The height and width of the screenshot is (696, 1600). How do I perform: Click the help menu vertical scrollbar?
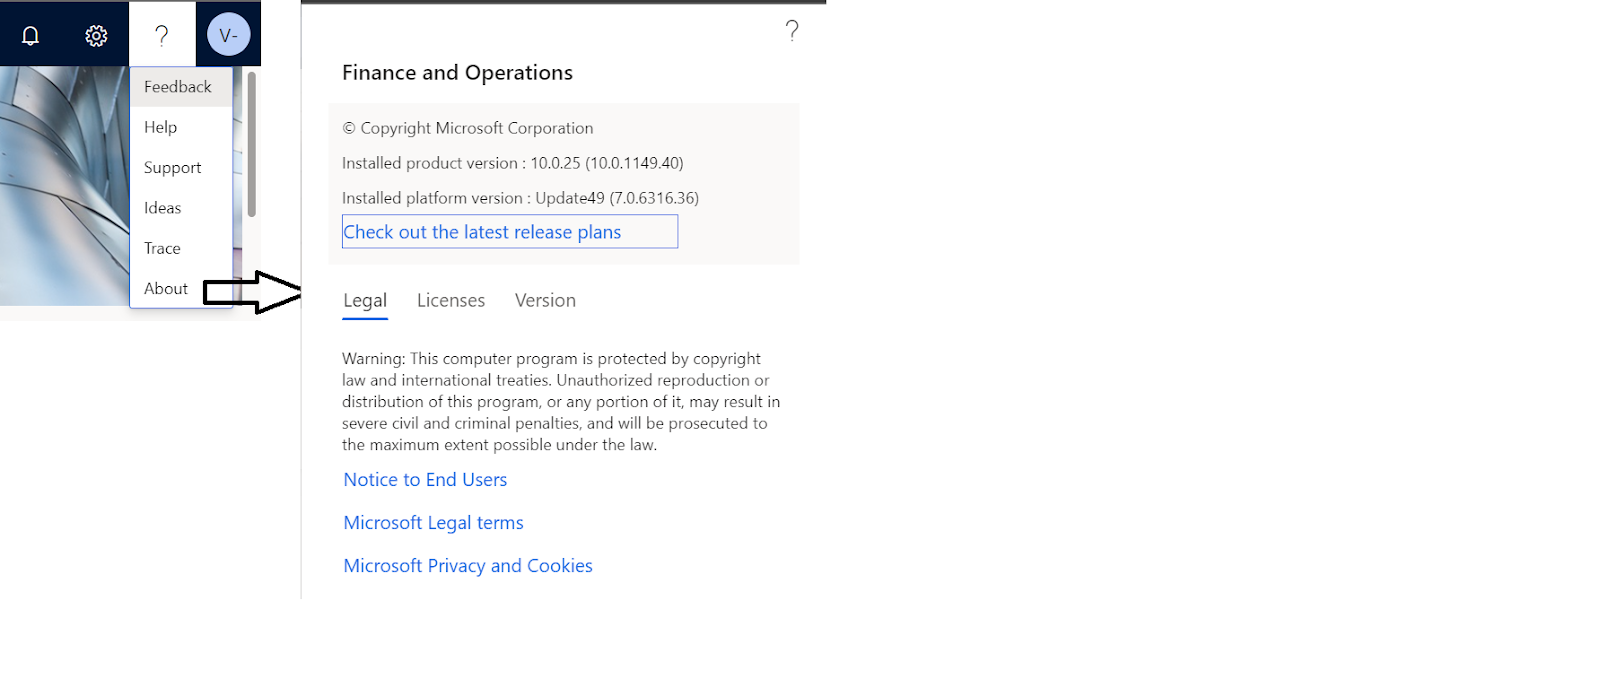252,144
